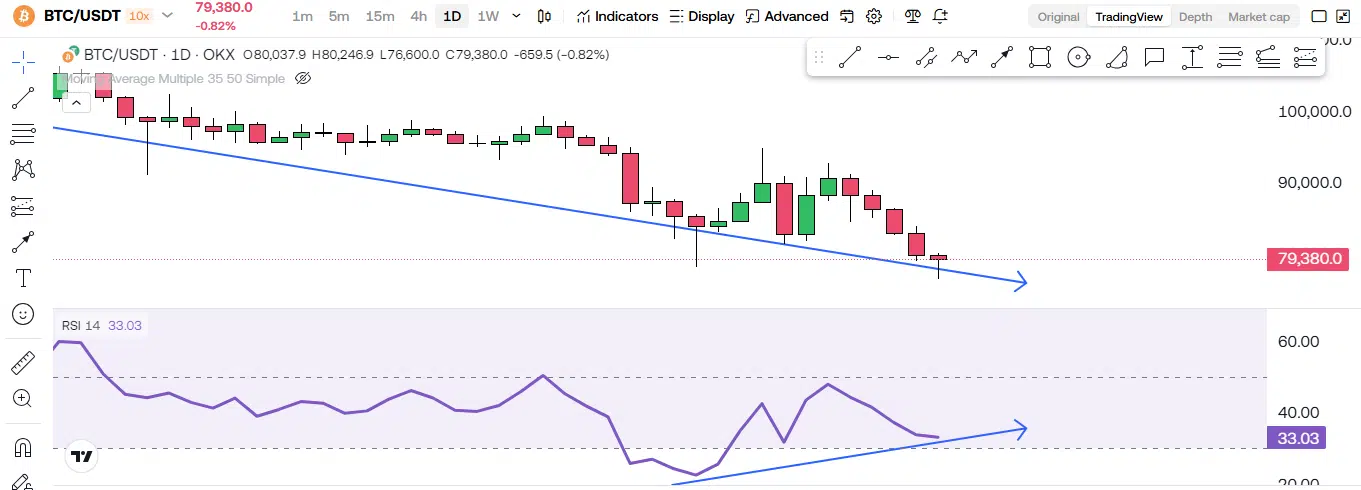Select the 4h timeframe
Screen dimensions: 1361x490
coord(418,16)
